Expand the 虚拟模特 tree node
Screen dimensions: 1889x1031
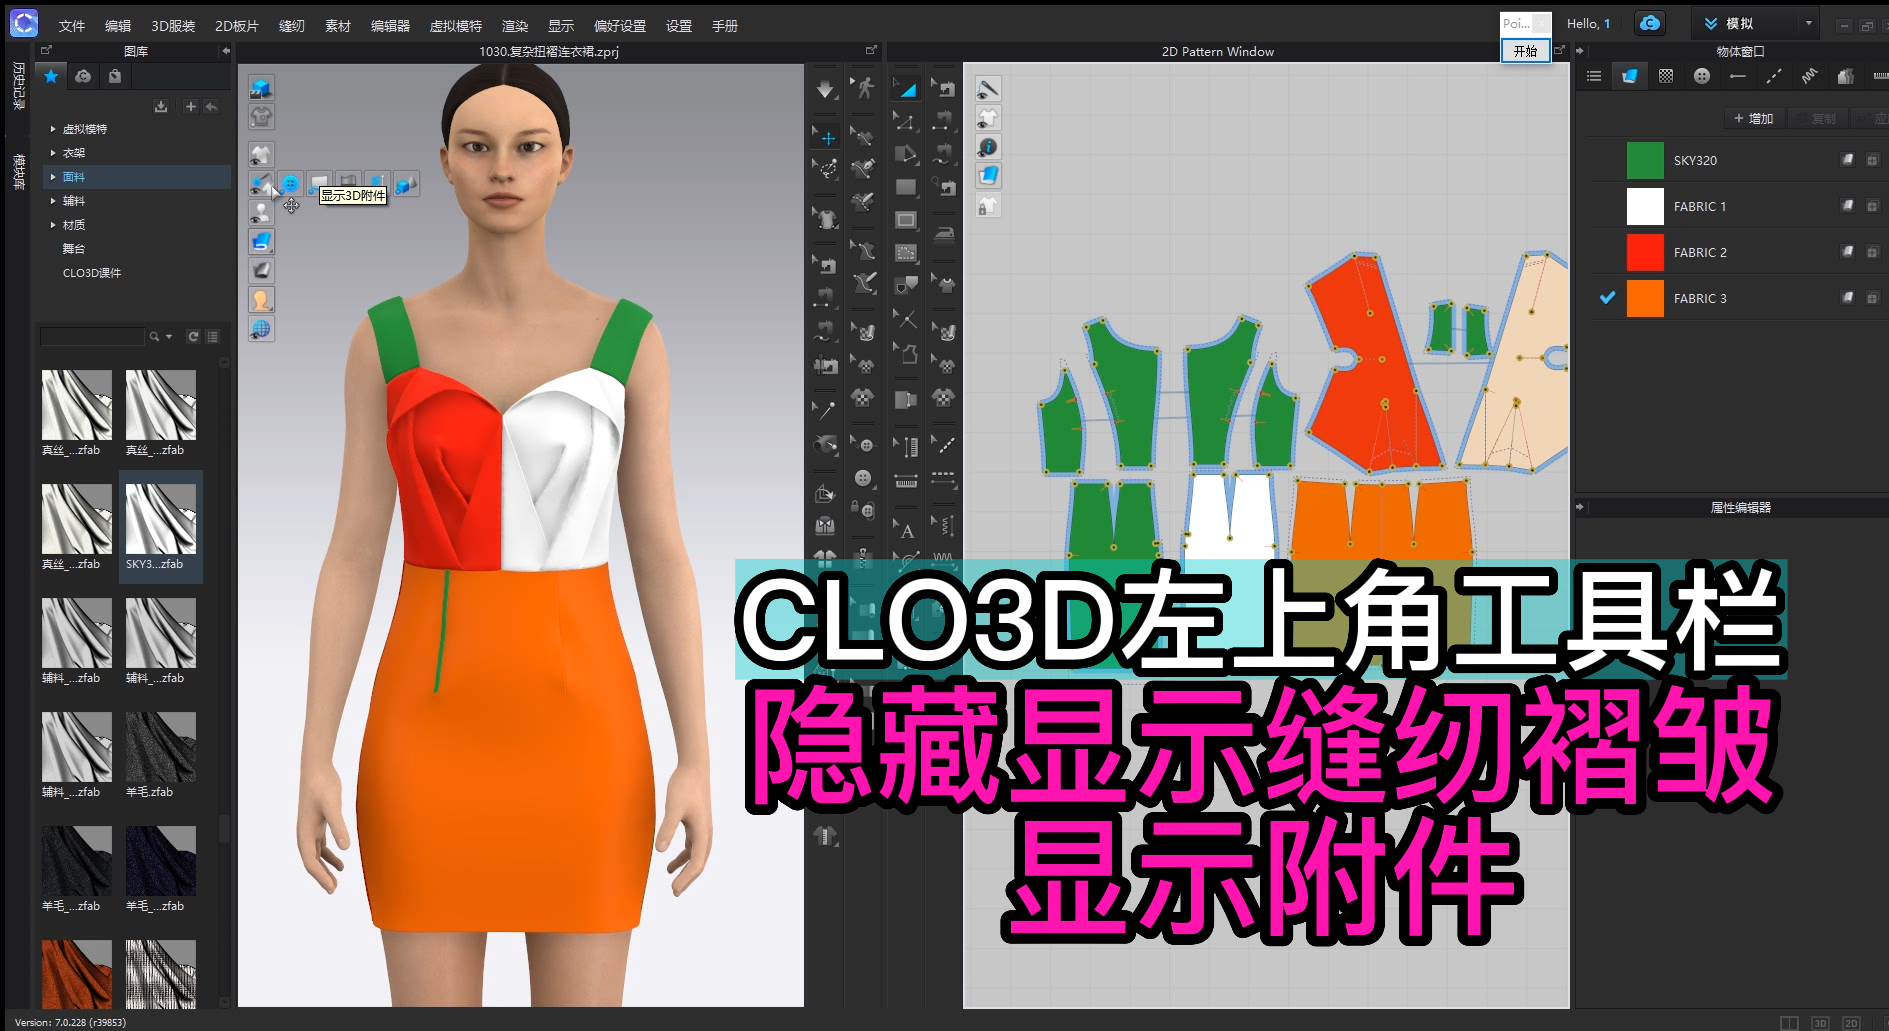53,129
